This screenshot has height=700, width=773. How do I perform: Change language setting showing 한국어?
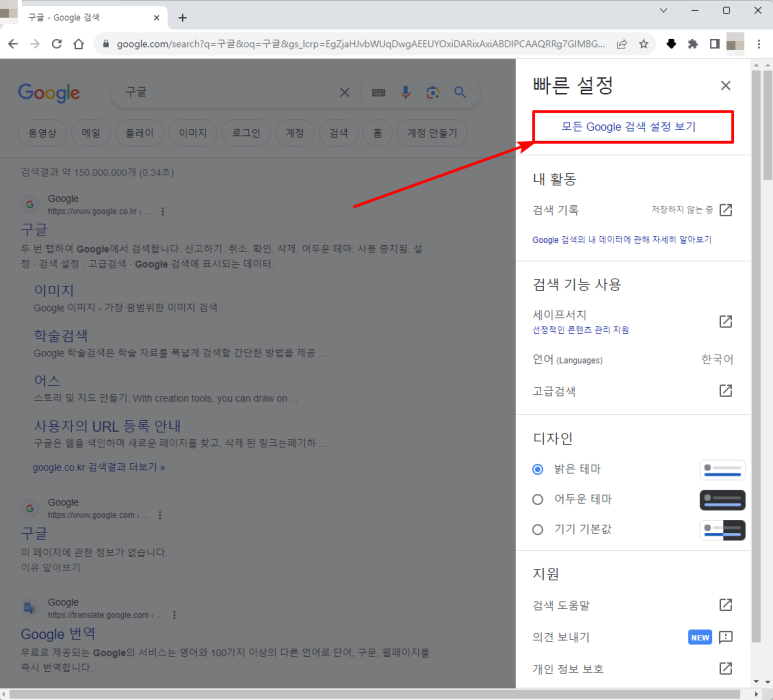coord(717,359)
